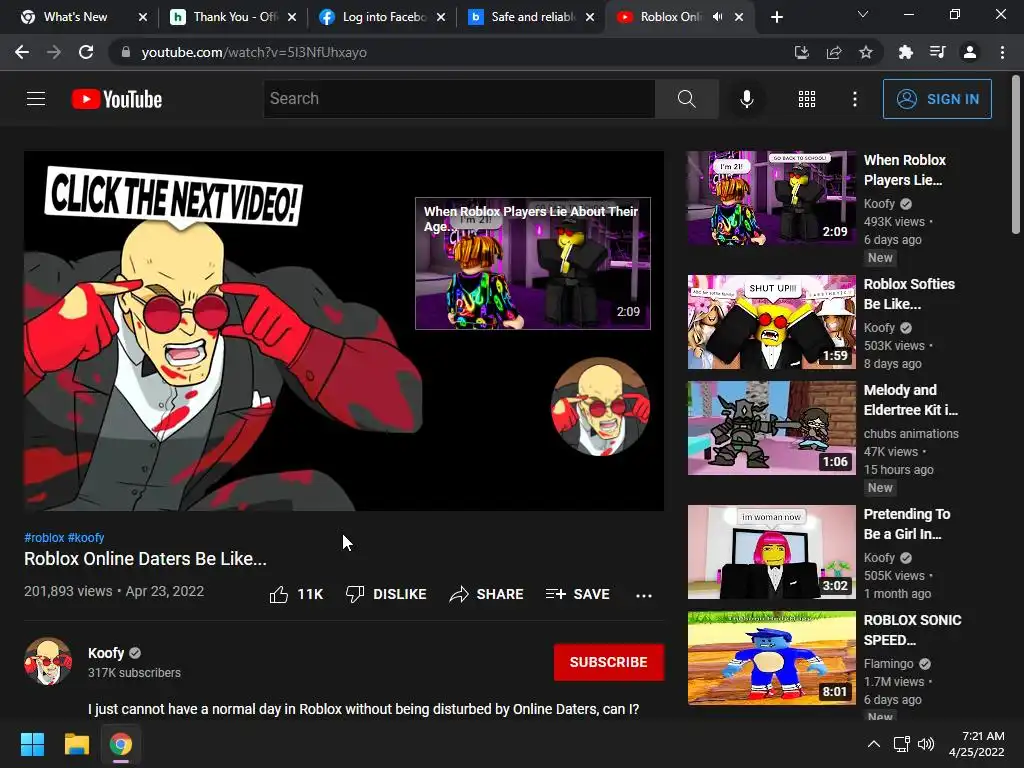Go to the YouTube home logo
This screenshot has height=768, width=1024.
pyautogui.click(x=117, y=99)
